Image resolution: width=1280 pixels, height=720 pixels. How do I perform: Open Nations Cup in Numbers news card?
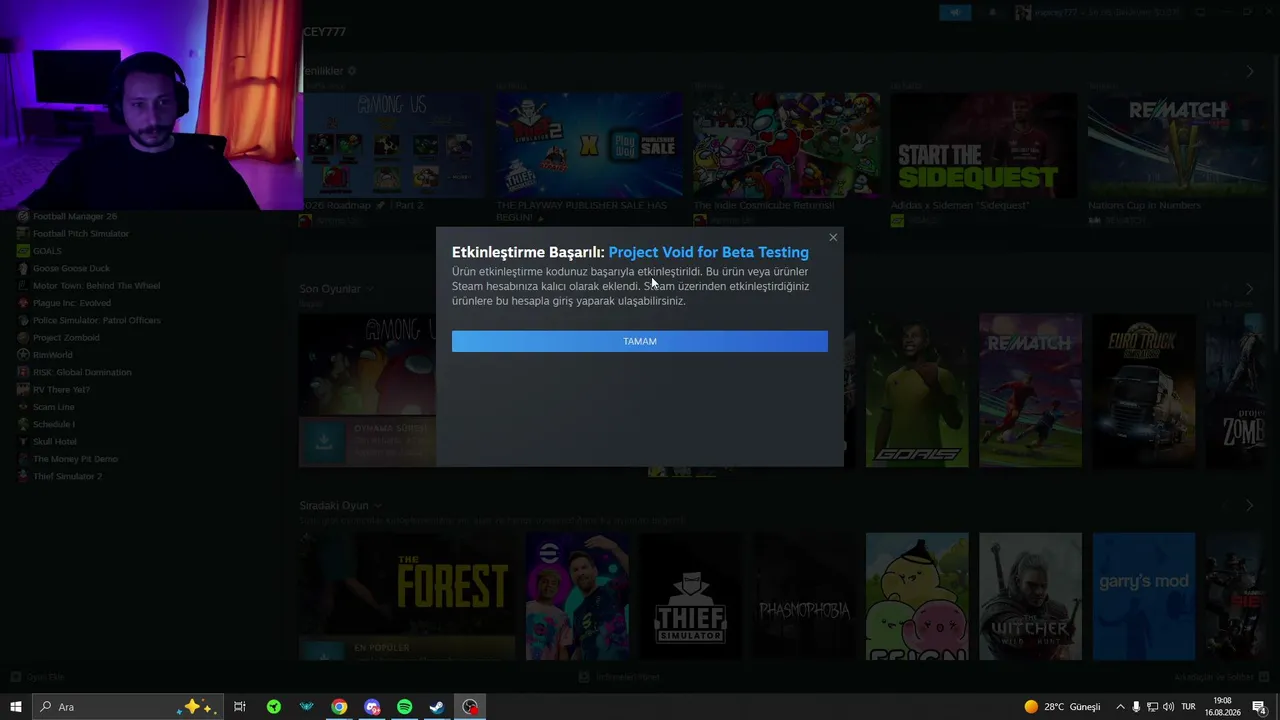[1181, 146]
